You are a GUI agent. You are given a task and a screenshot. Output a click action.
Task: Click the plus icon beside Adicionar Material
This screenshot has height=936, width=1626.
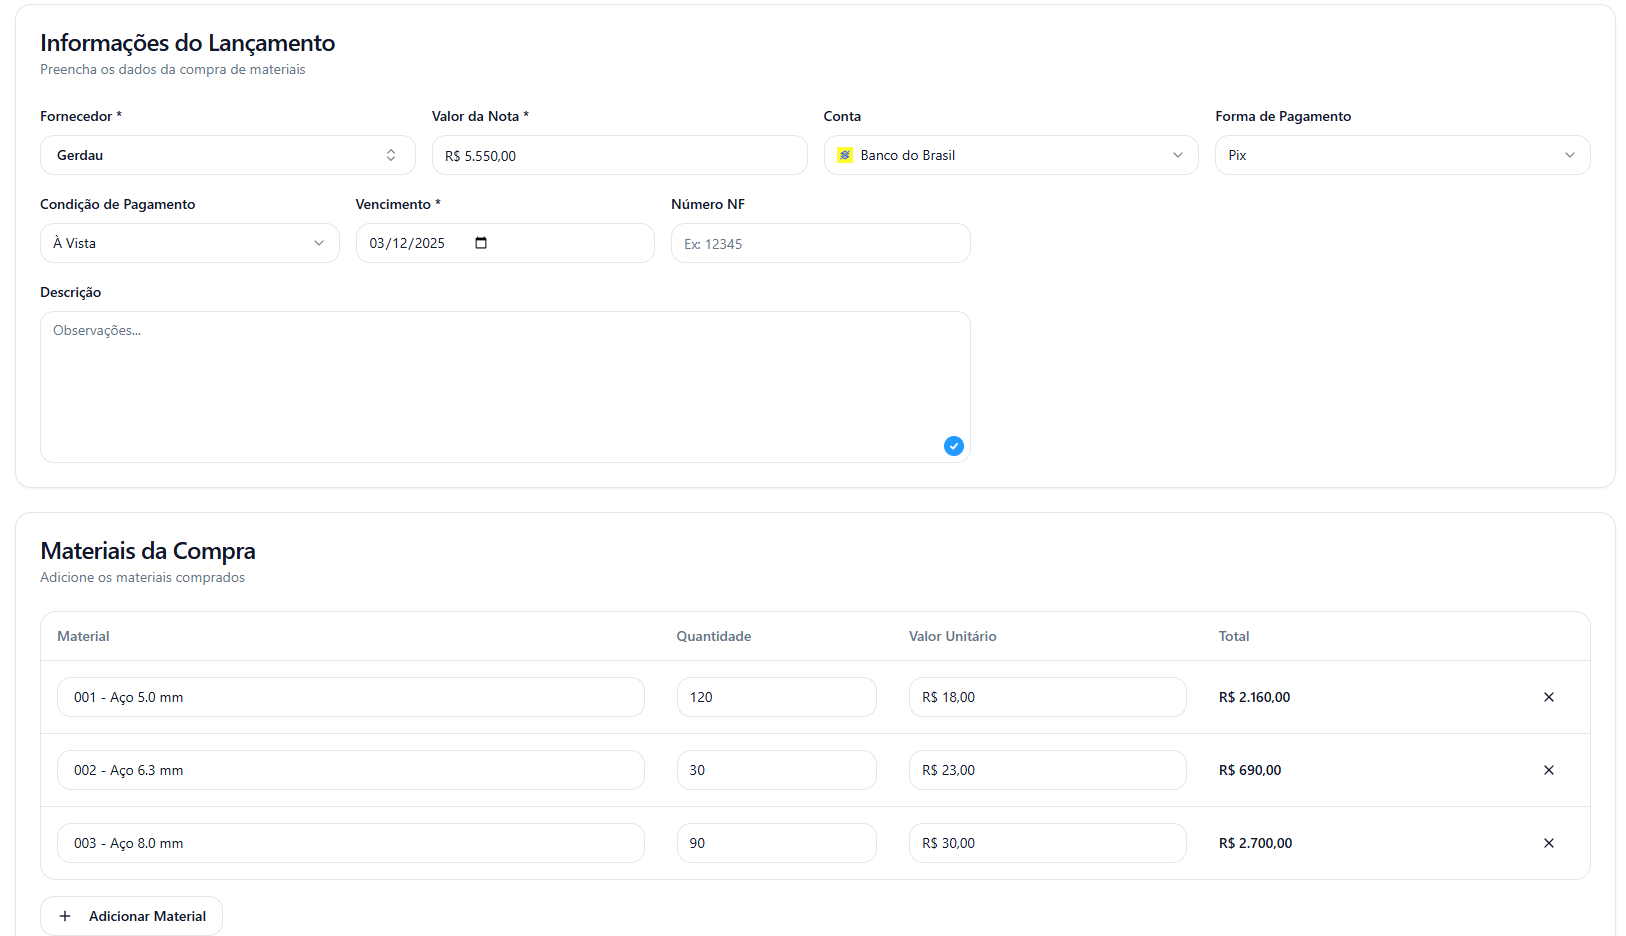point(65,916)
